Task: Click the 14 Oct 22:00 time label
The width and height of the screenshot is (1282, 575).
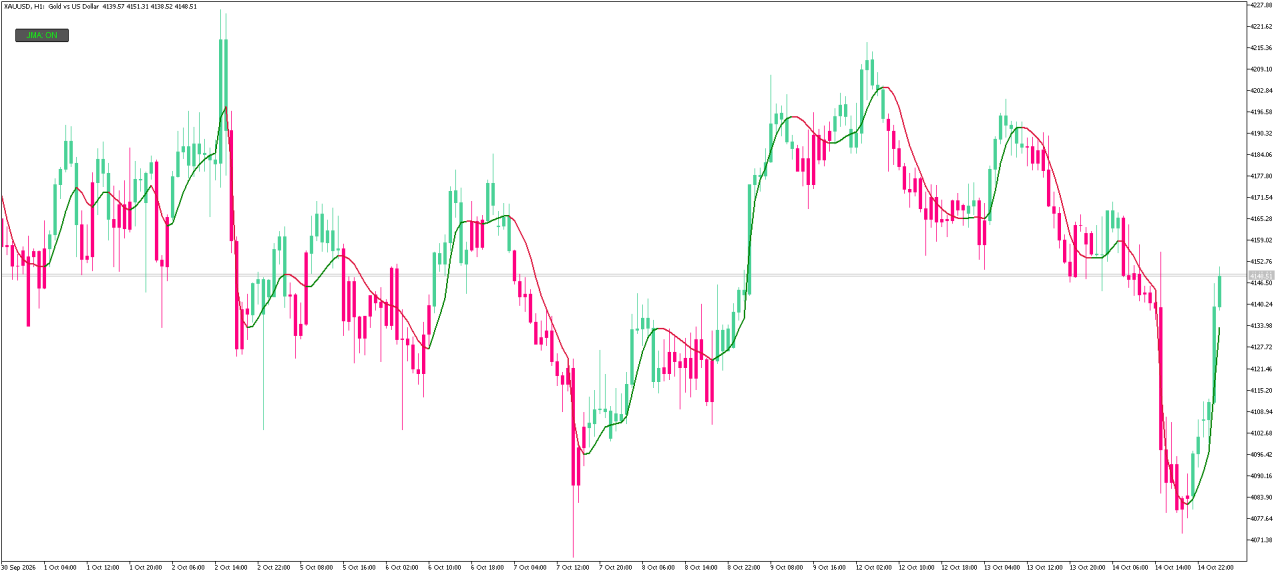Action: [1216, 567]
